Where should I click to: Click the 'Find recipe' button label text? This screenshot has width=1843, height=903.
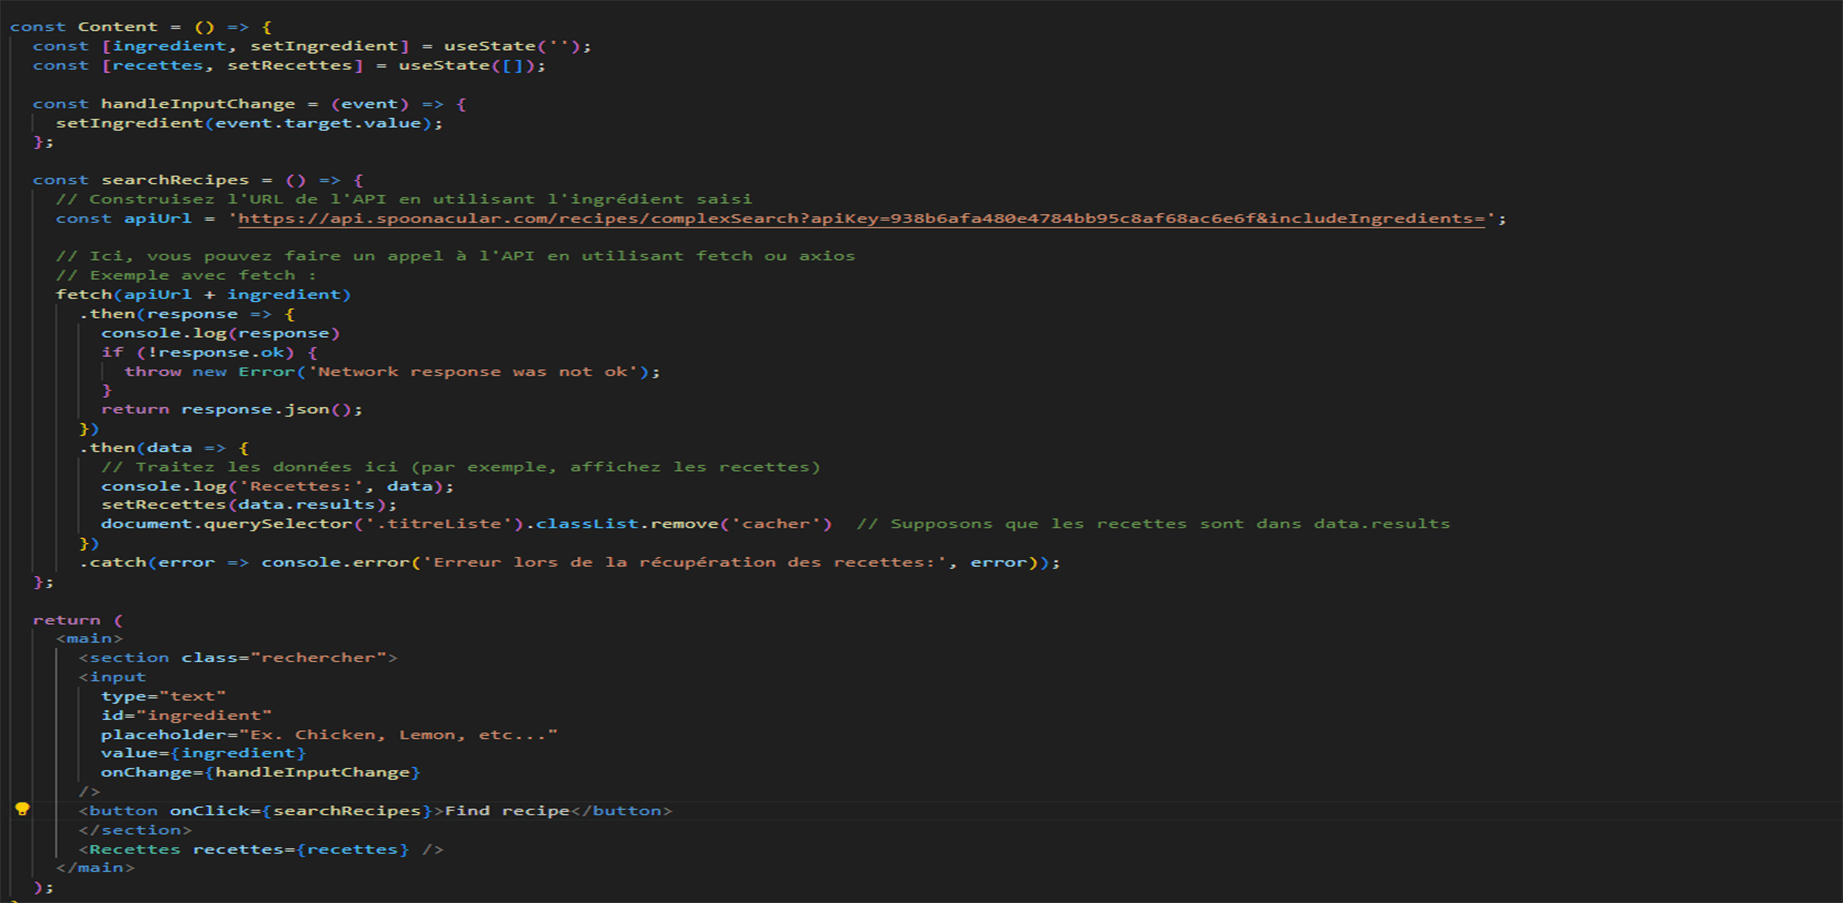click(507, 811)
